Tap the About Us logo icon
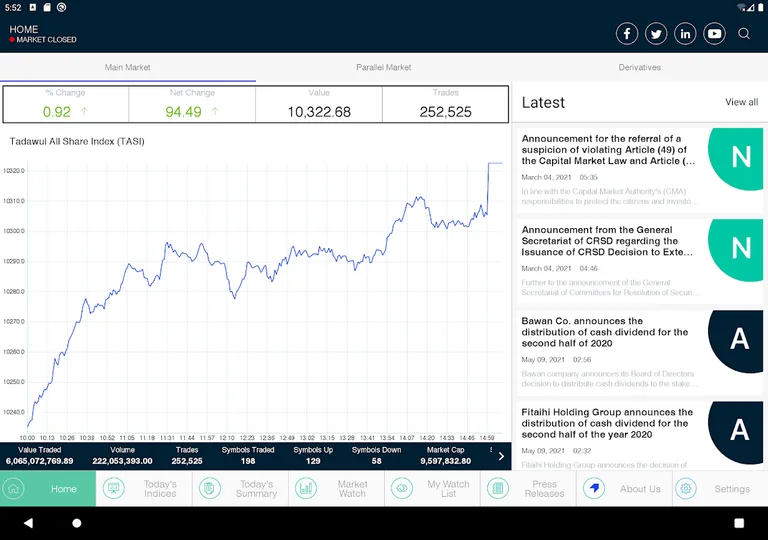 pos(594,489)
